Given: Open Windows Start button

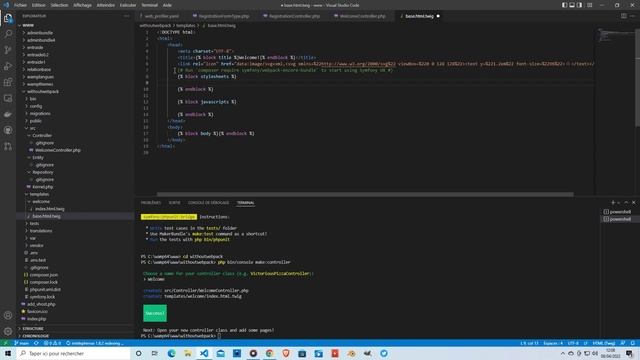Looking at the screenshot, I should coord(8,353).
